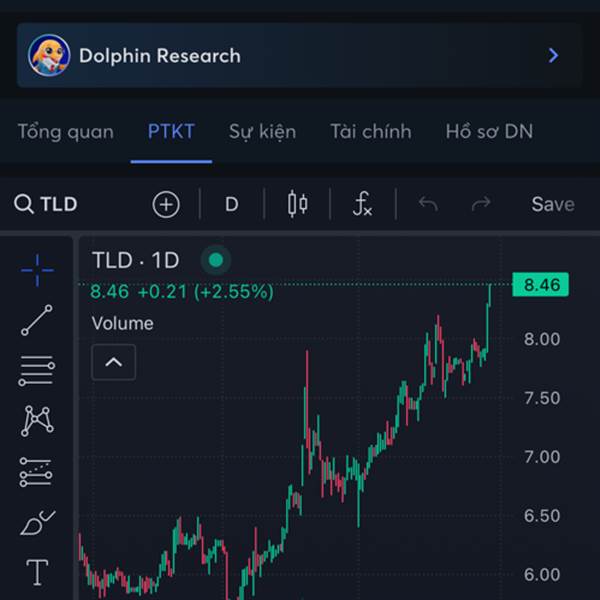Open the Dolphin Research banner
Screen dimensions: 600x600
click(x=299, y=55)
